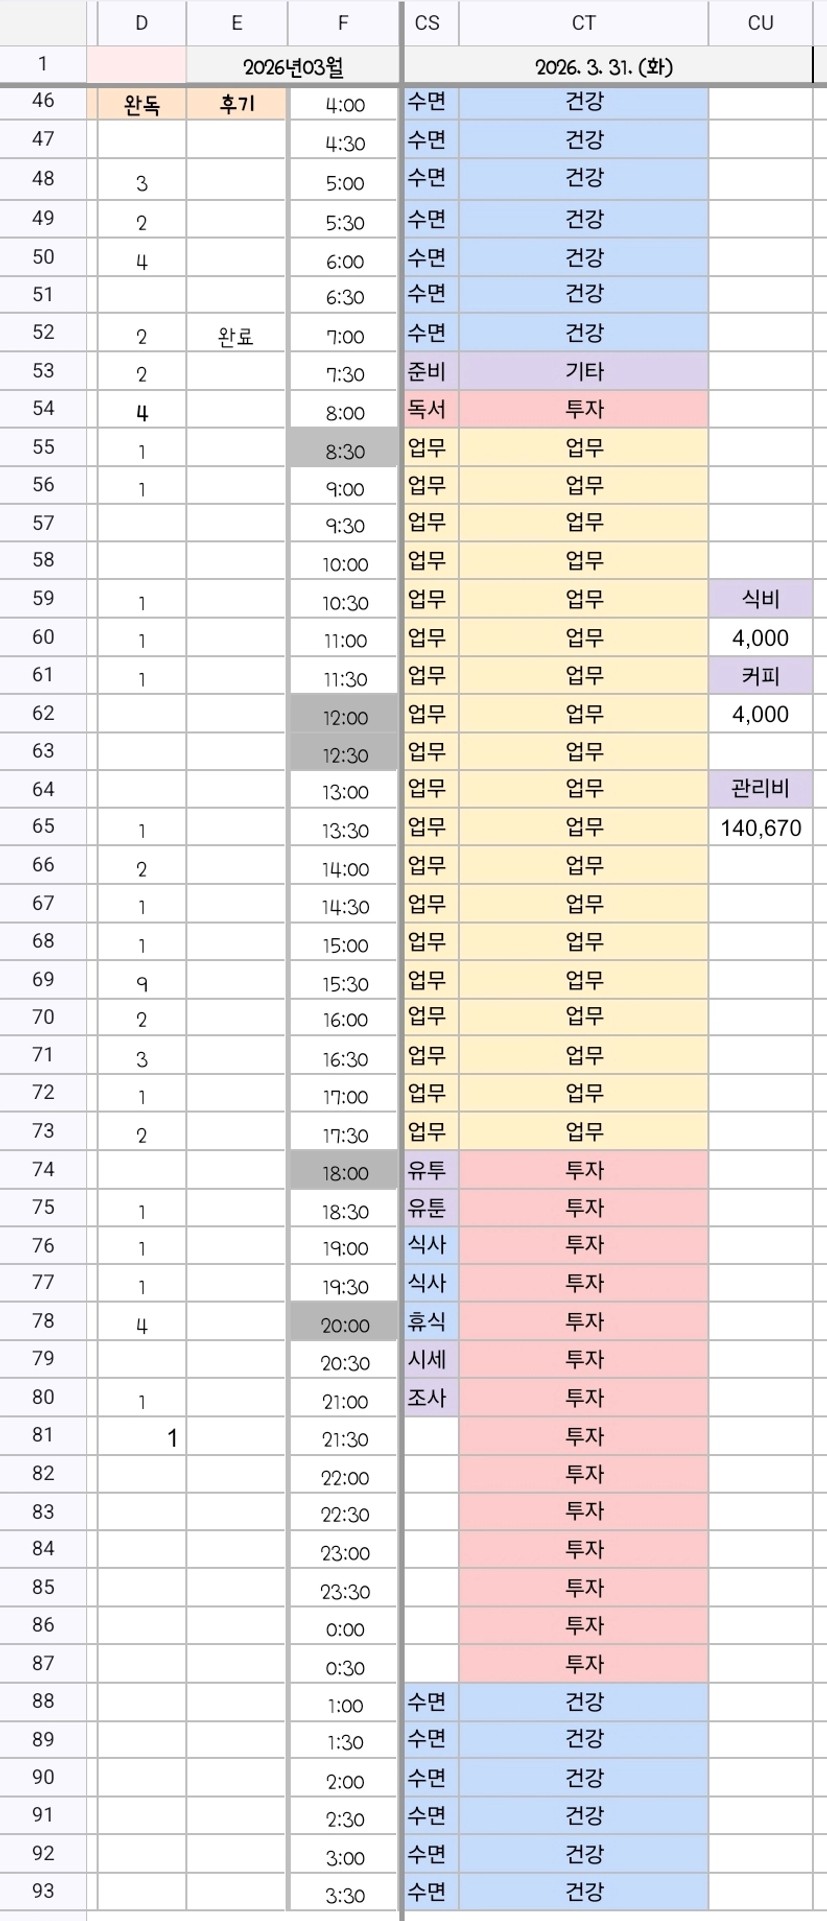Click the 완독 header cell

tap(141, 104)
